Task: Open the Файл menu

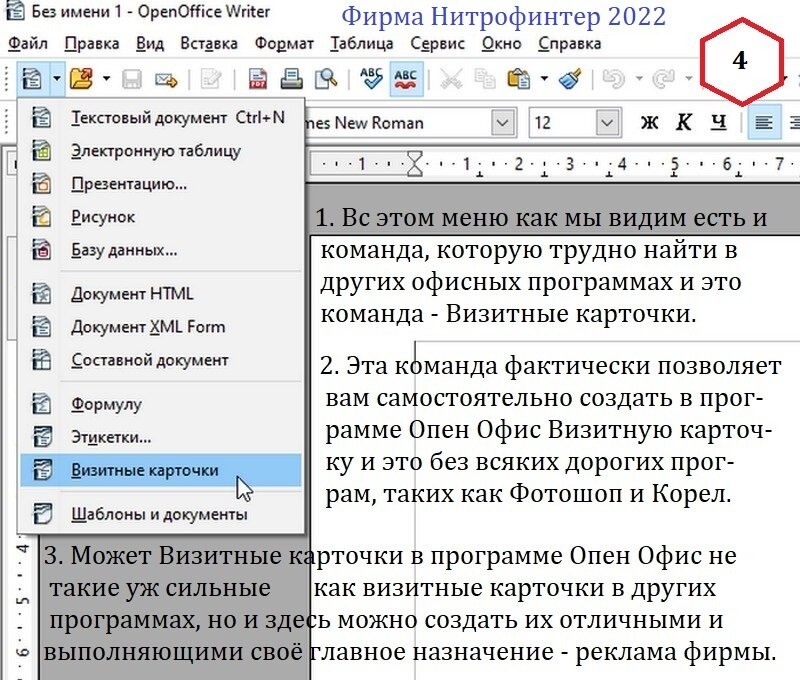Action: [28, 44]
